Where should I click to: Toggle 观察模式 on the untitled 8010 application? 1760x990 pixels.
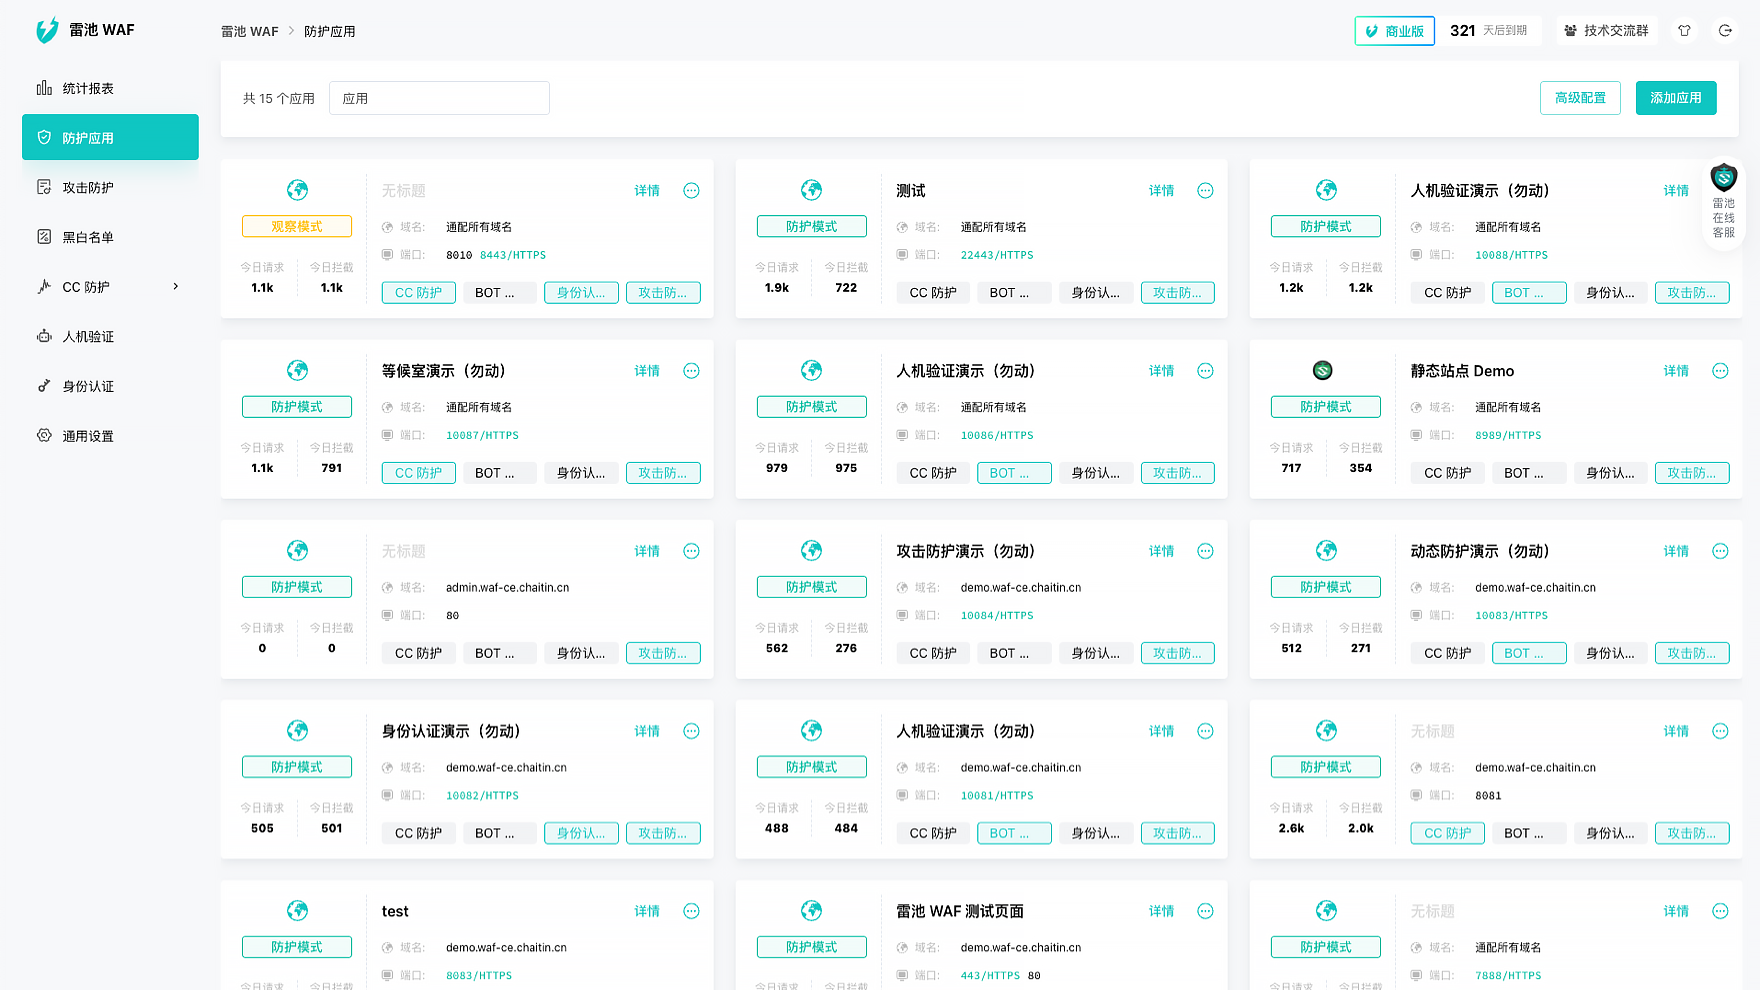click(296, 226)
